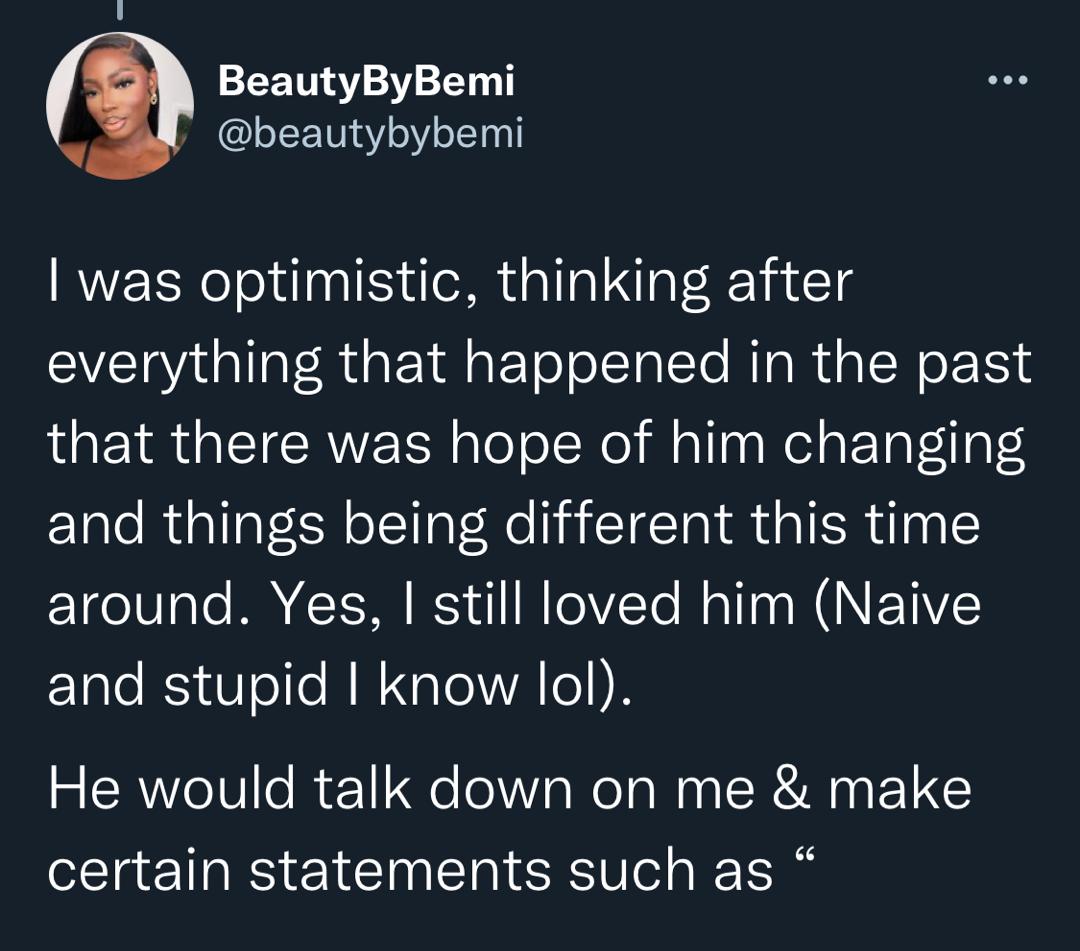This screenshot has height=951, width=1080.
Task: Open the @beautybybemi handle link
Action: 371,132
